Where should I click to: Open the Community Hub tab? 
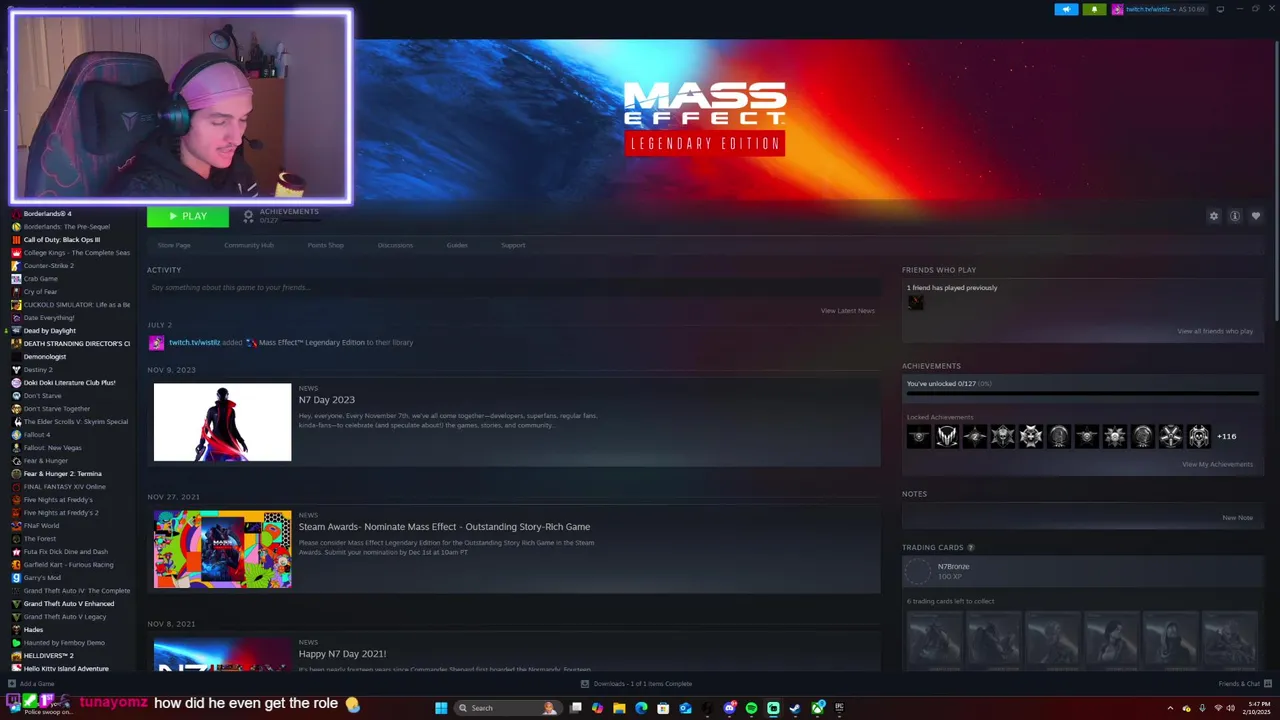(249, 245)
